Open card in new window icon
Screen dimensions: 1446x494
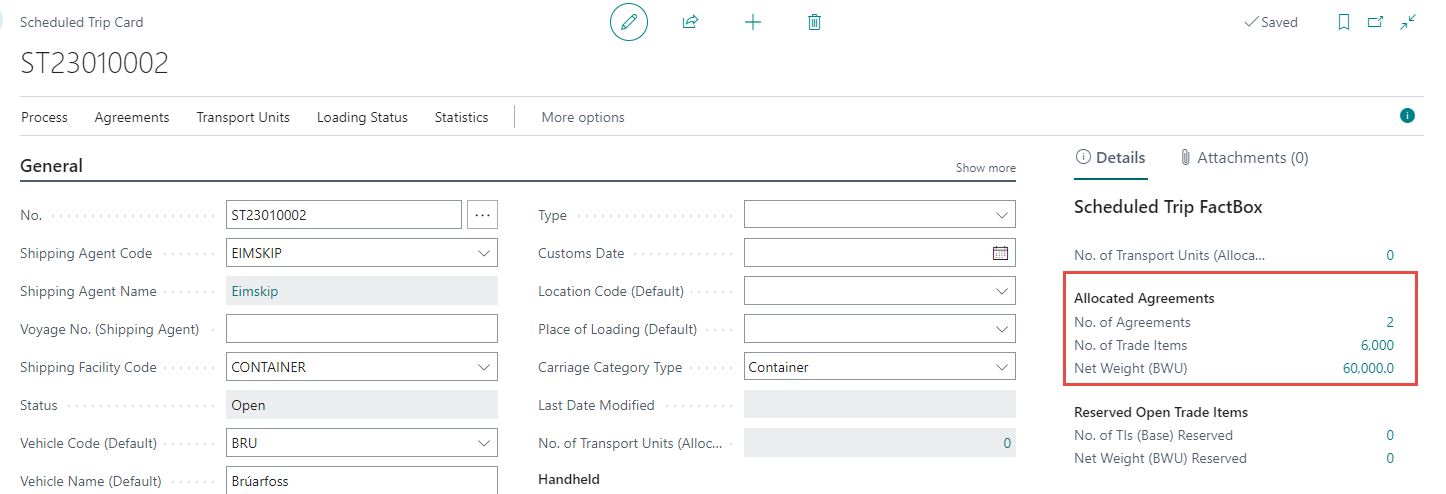(x=1376, y=22)
